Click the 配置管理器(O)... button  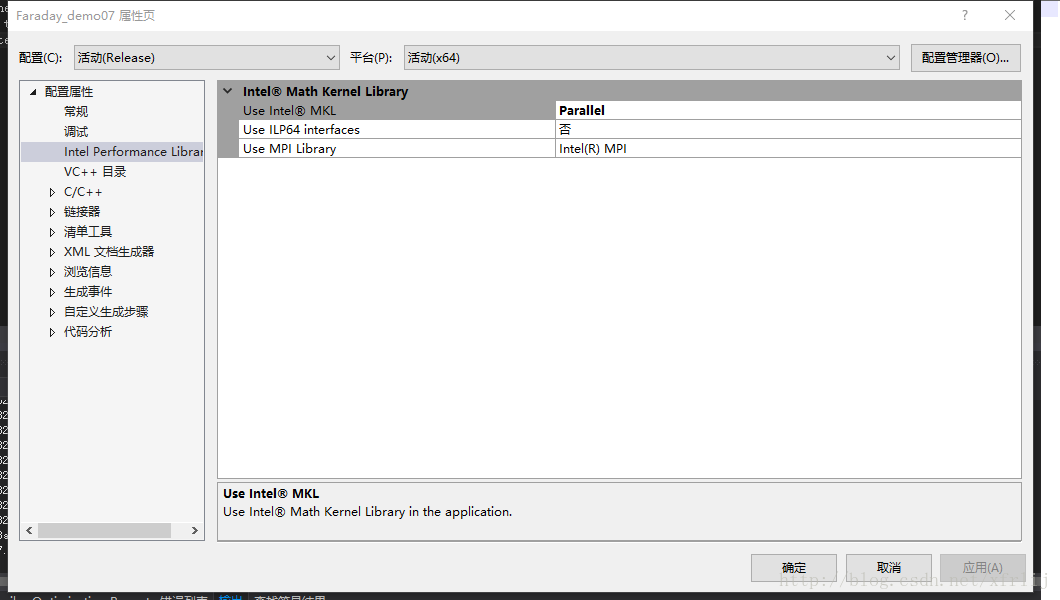point(965,58)
